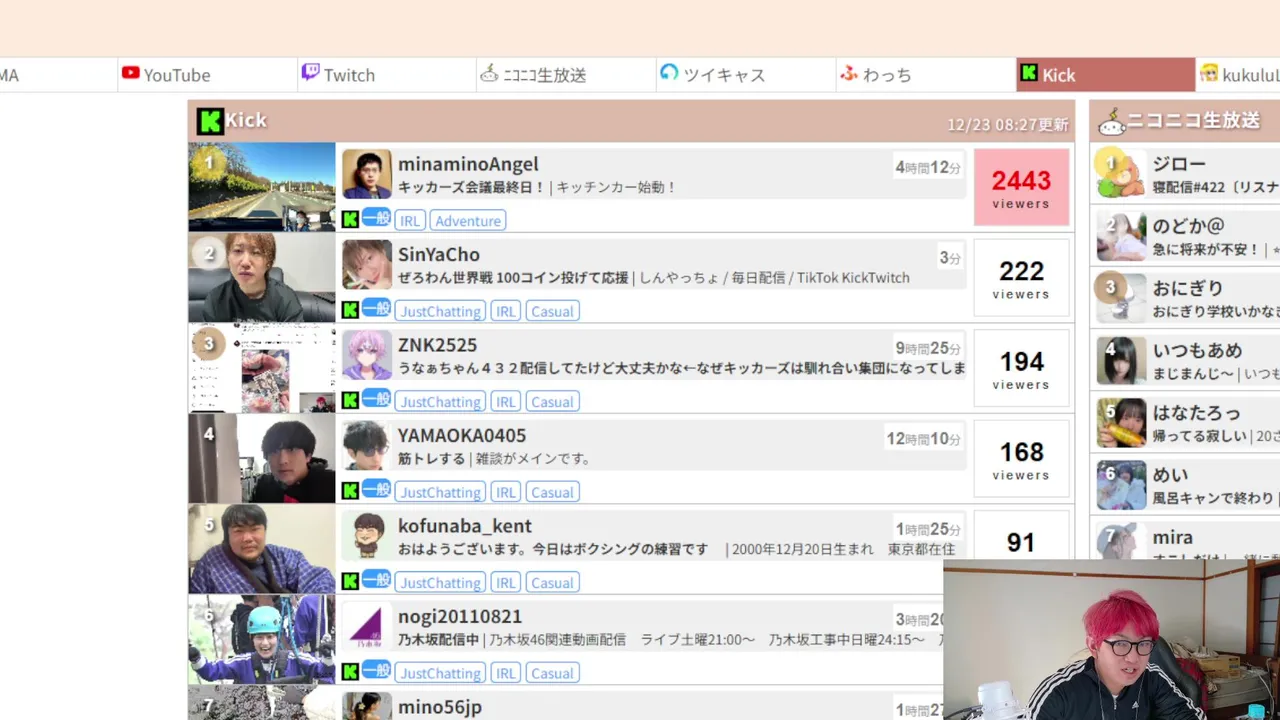This screenshot has height=720, width=1280.
Task: Click the 筋トレする stream title text
Action: [432, 459]
